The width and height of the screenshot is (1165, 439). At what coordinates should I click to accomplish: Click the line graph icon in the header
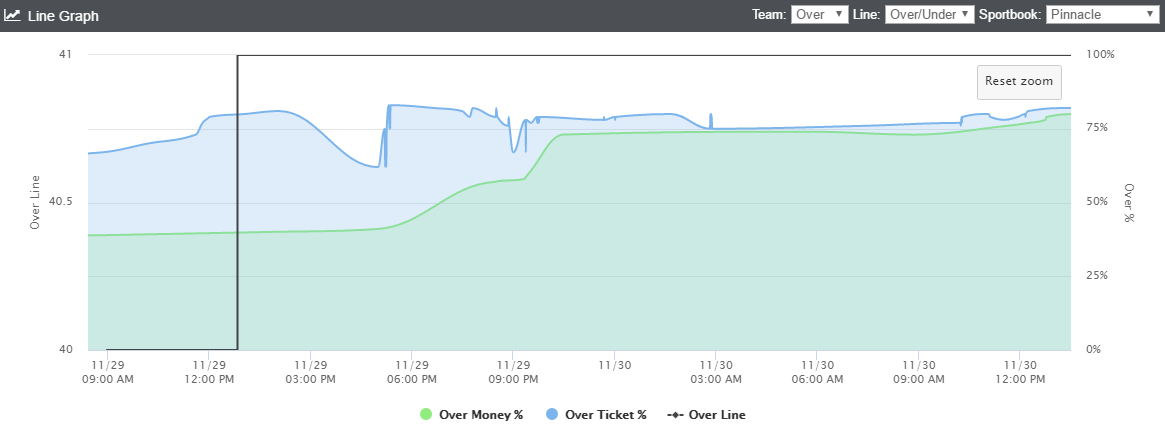[x=12, y=15]
